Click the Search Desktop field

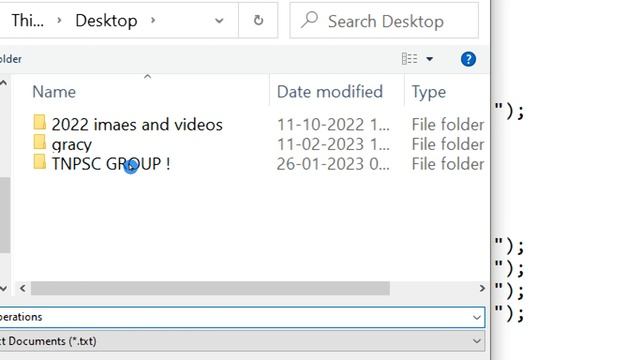(384, 20)
